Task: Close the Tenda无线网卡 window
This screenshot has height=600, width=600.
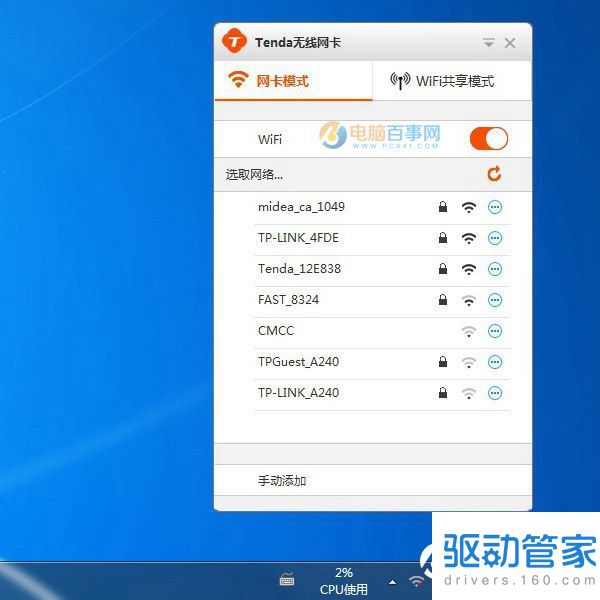Action: point(510,43)
